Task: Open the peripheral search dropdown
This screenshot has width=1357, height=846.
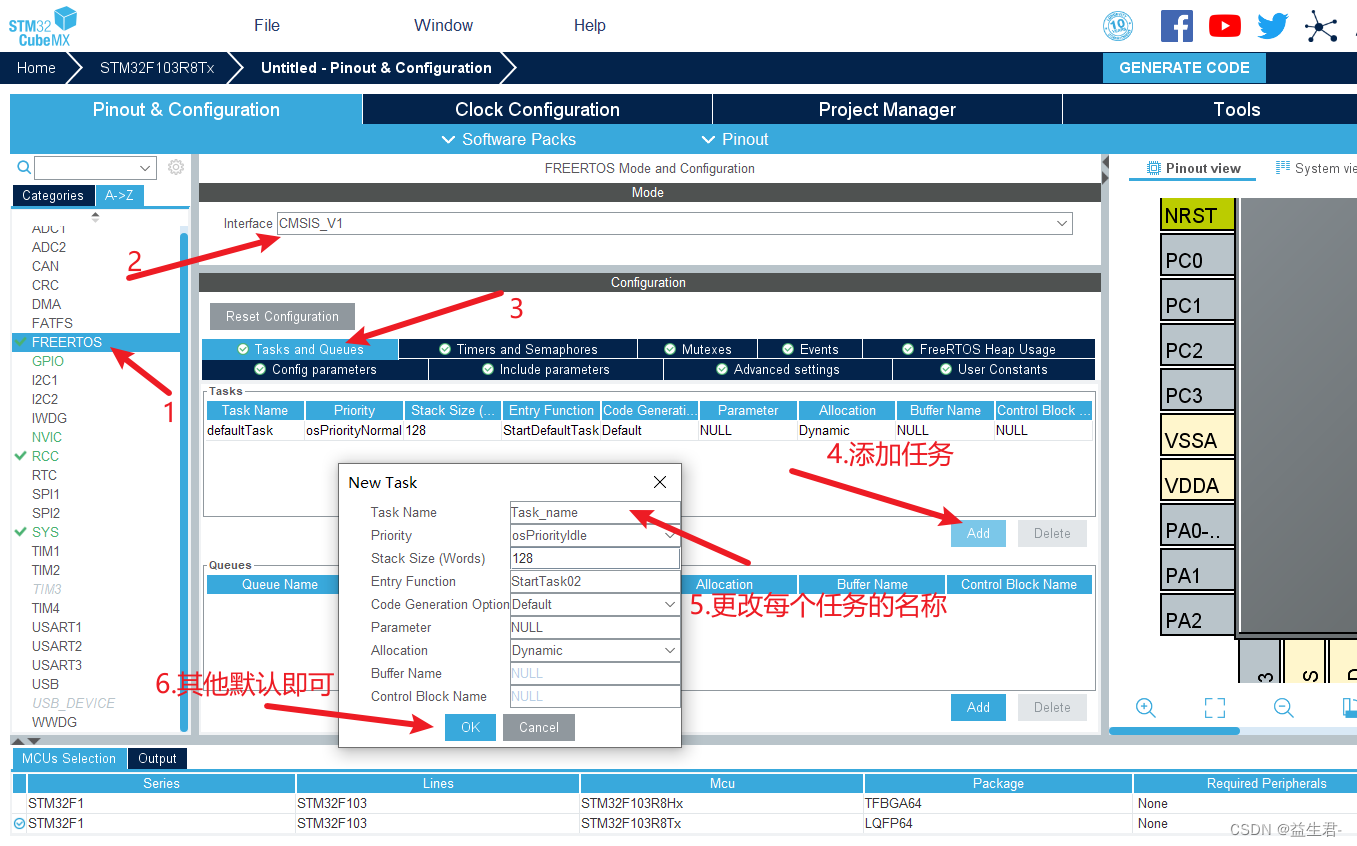Action: click(145, 168)
